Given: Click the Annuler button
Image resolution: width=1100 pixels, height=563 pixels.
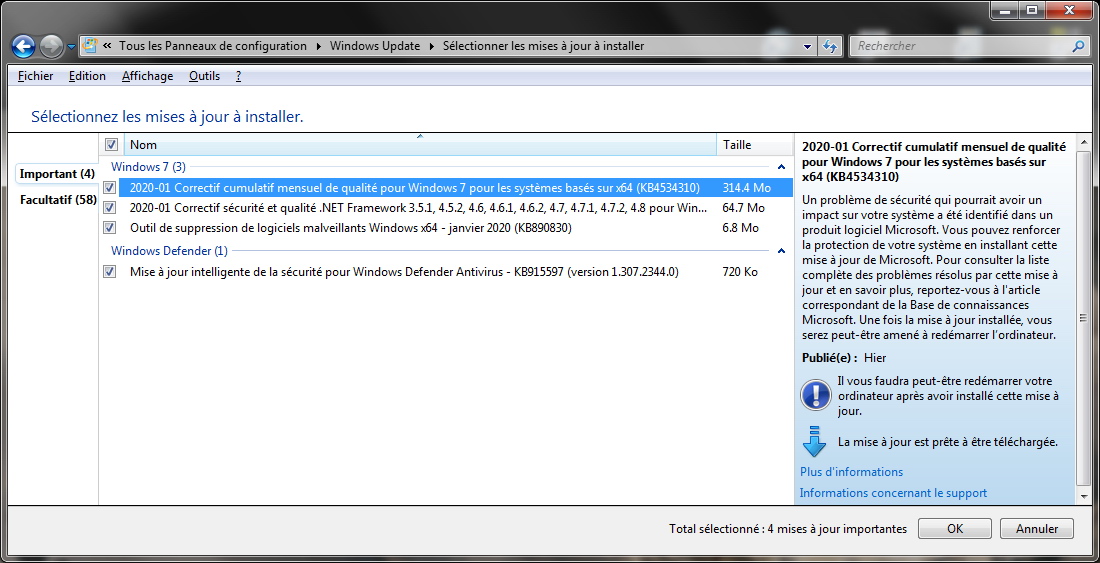Looking at the screenshot, I should [x=1037, y=529].
